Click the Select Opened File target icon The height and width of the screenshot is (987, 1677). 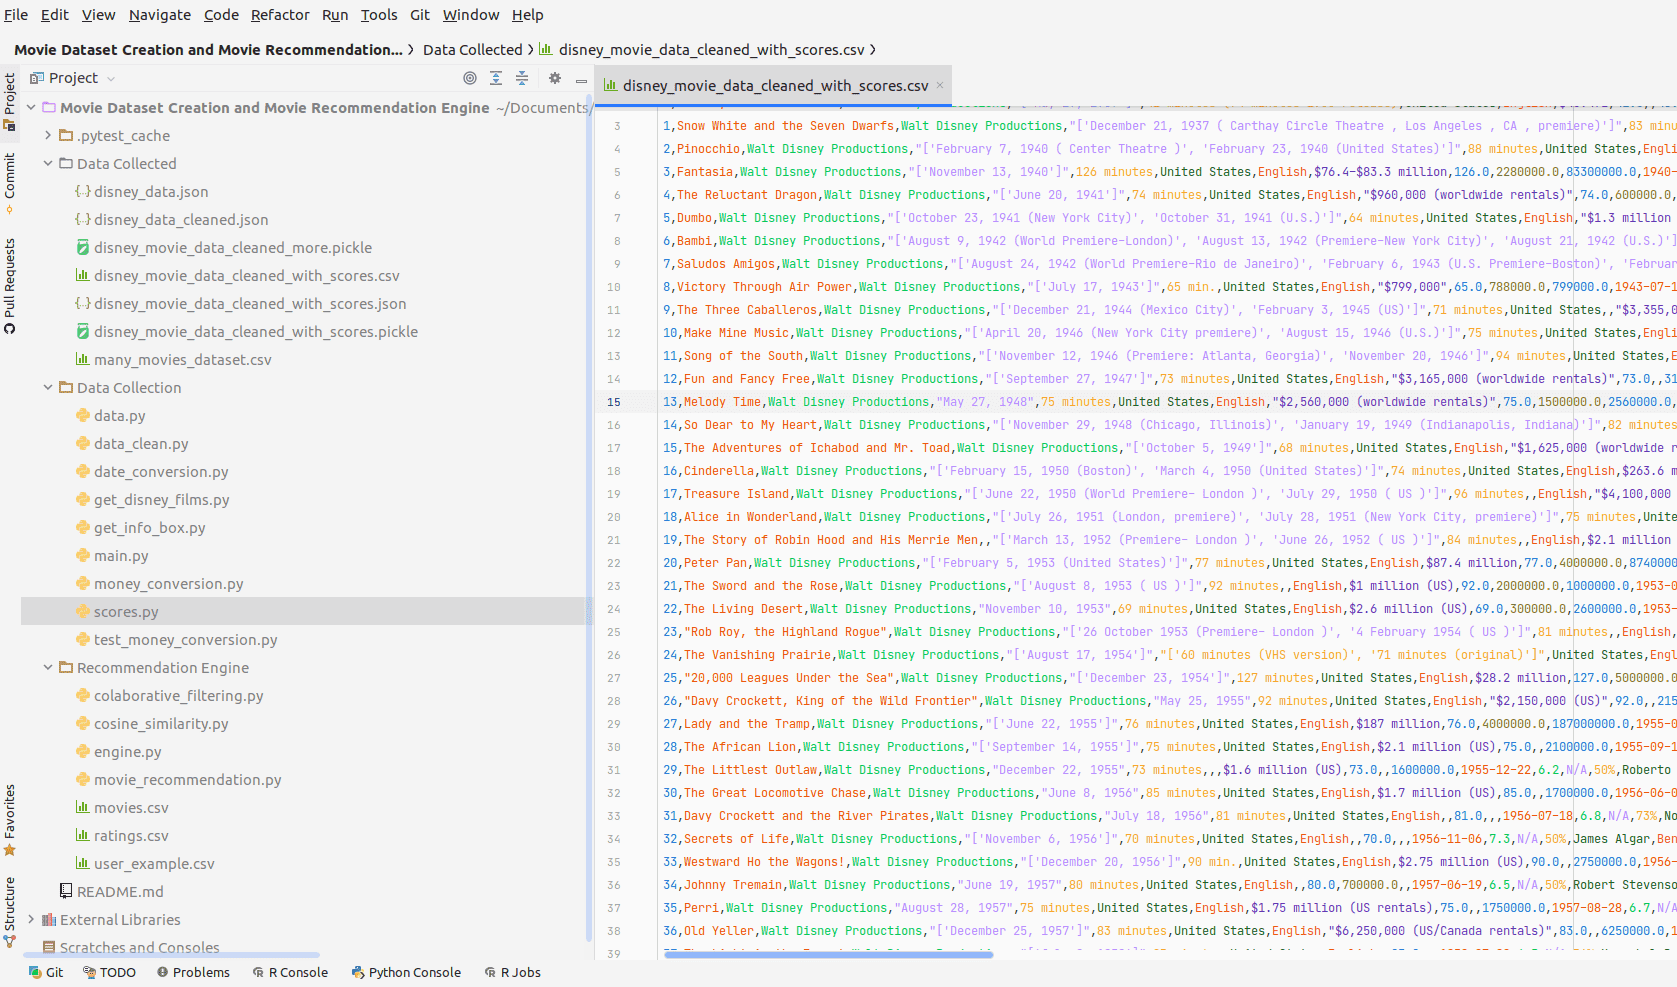tap(470, 78)
